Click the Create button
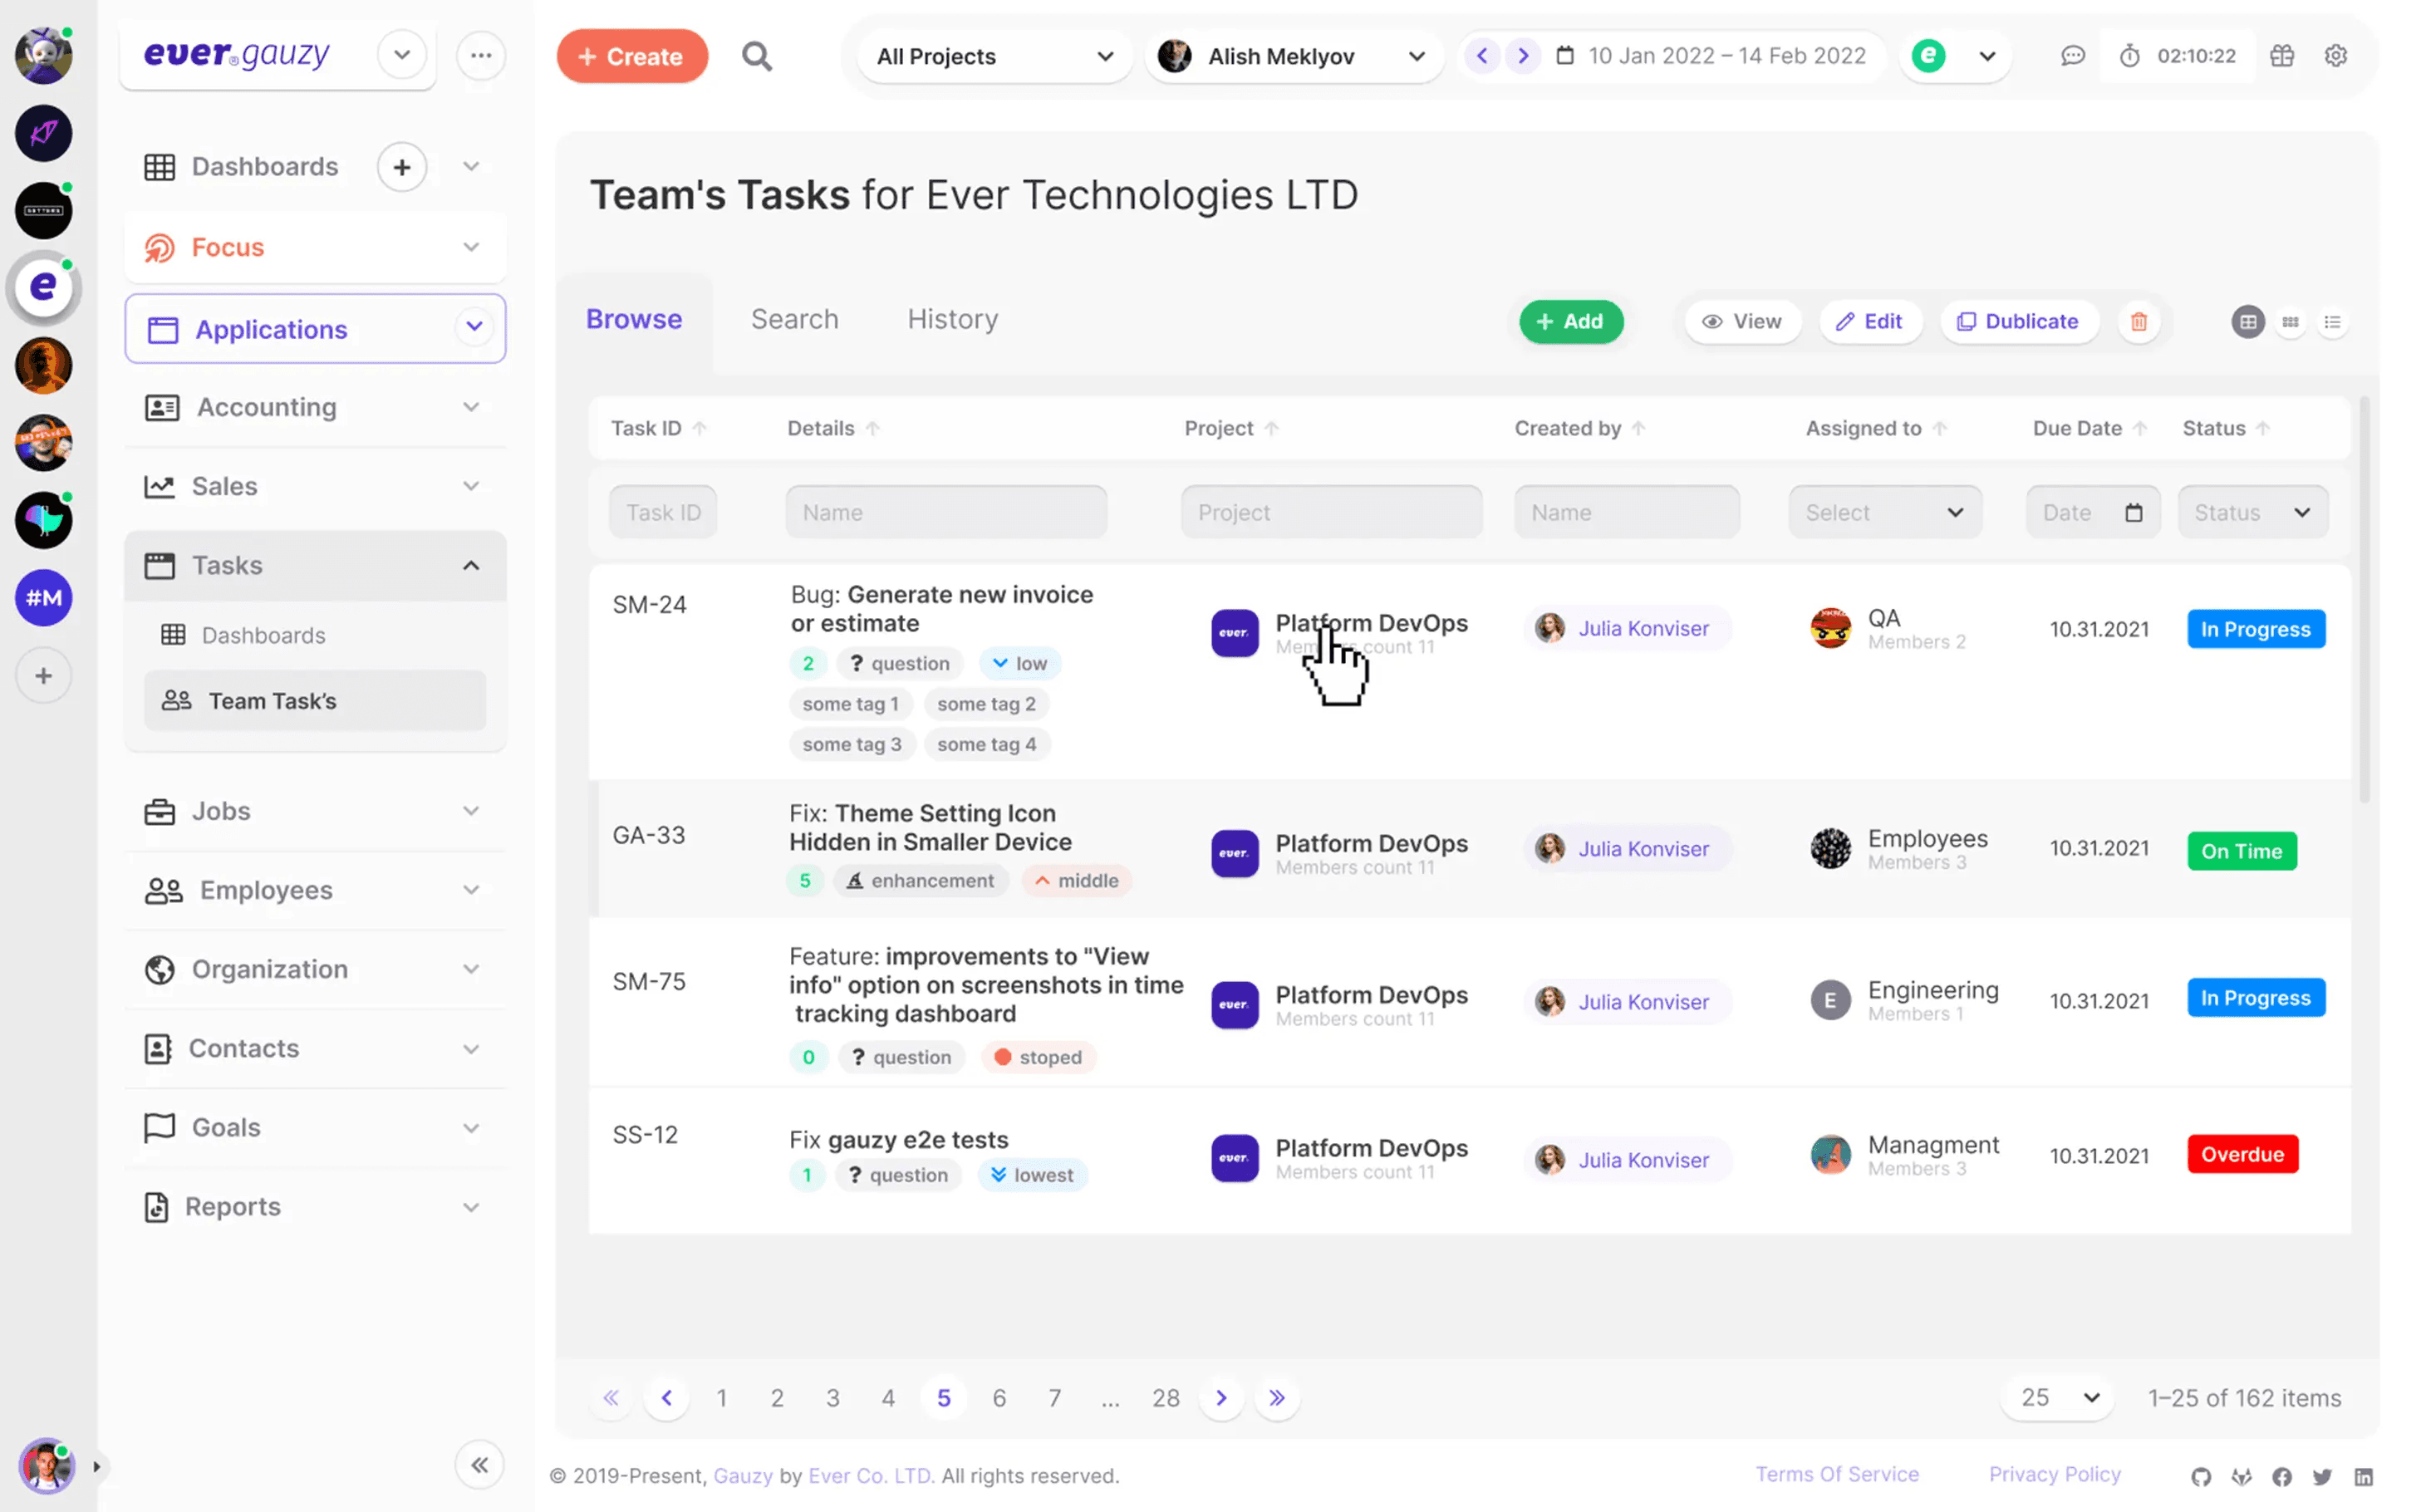The width and height of the screenshot is (2416, 1512). coord(632,56)
